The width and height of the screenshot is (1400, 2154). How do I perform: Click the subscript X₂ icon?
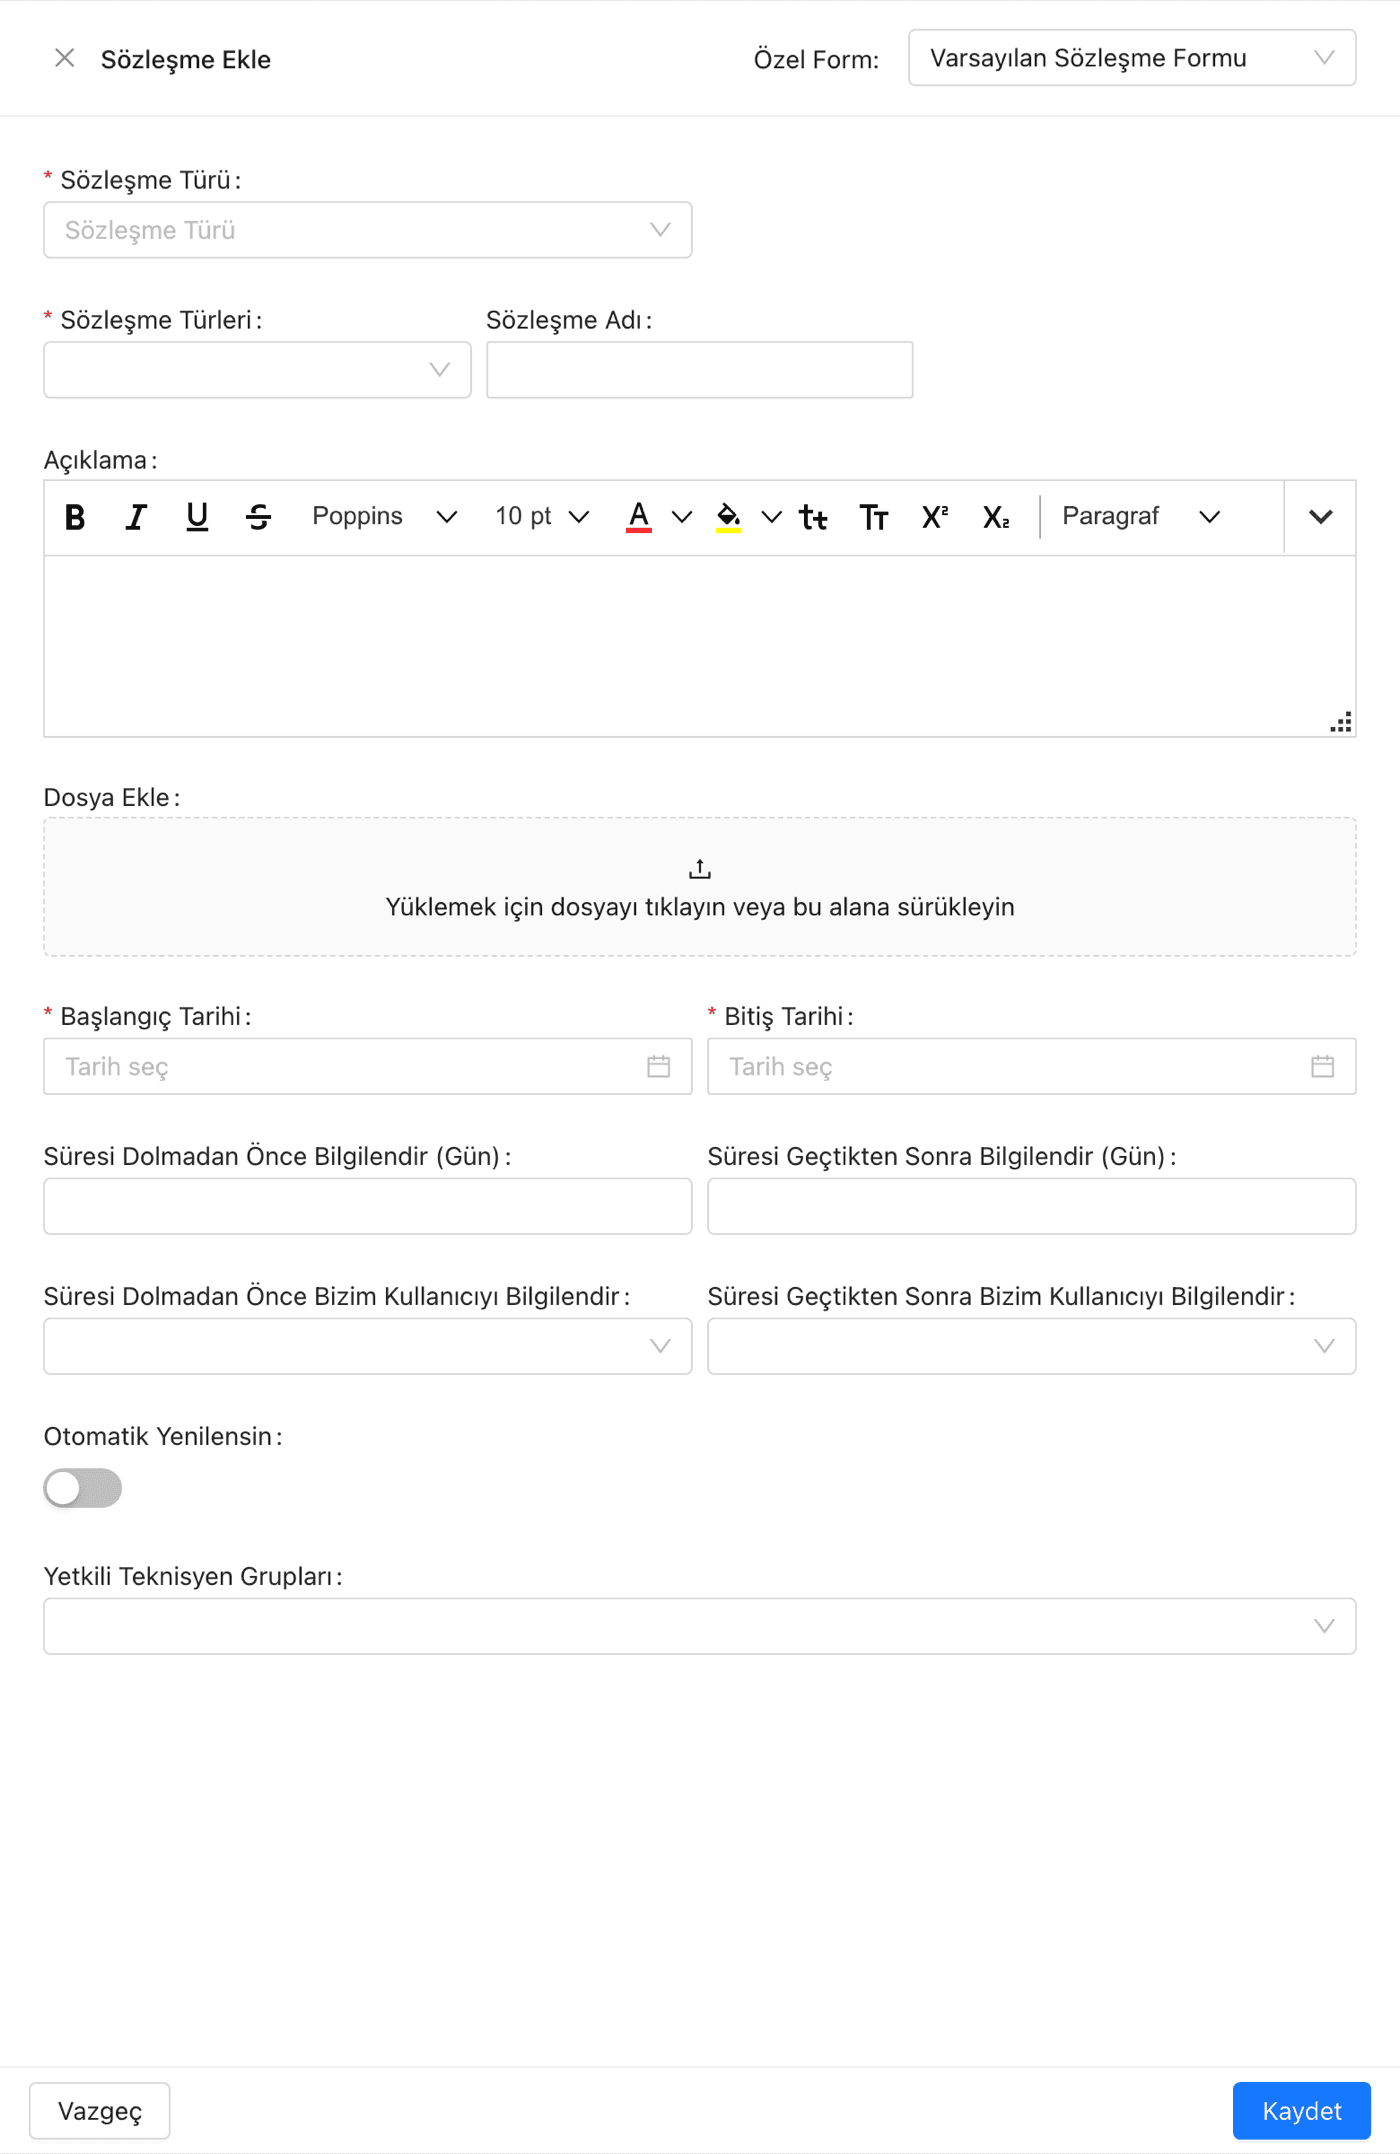coord(996,517)
